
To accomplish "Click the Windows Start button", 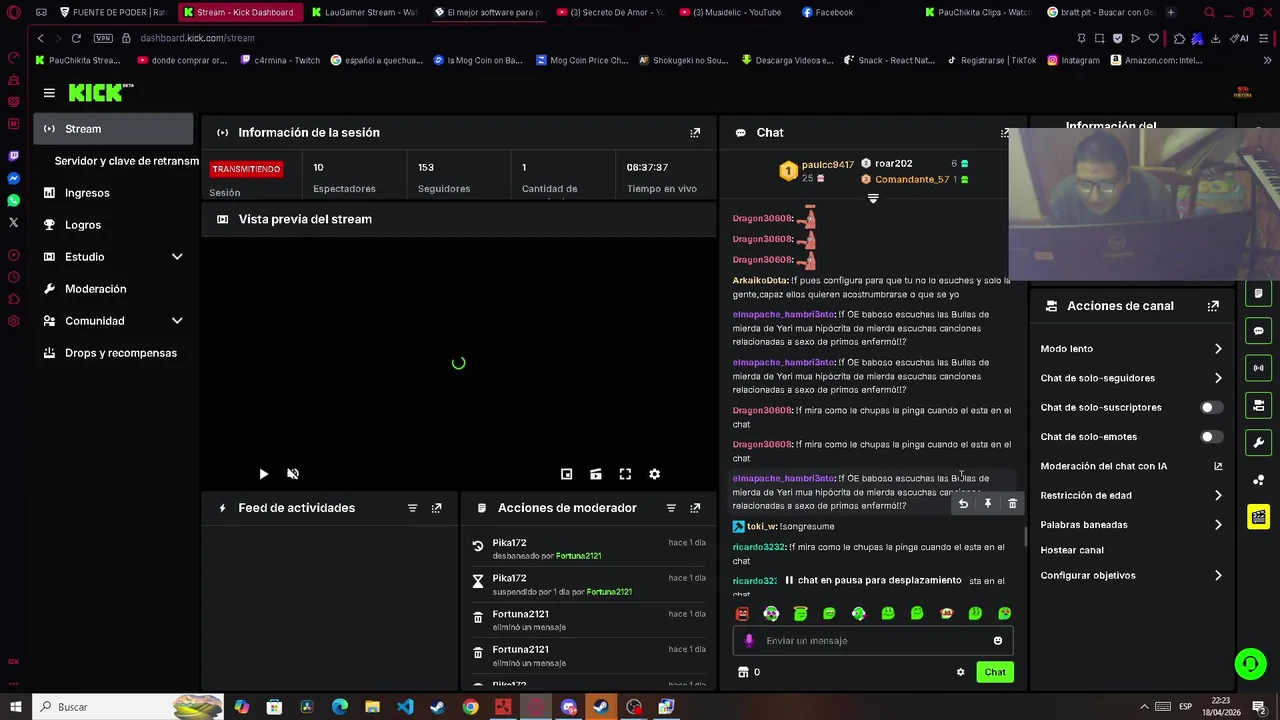I will 15,707.
